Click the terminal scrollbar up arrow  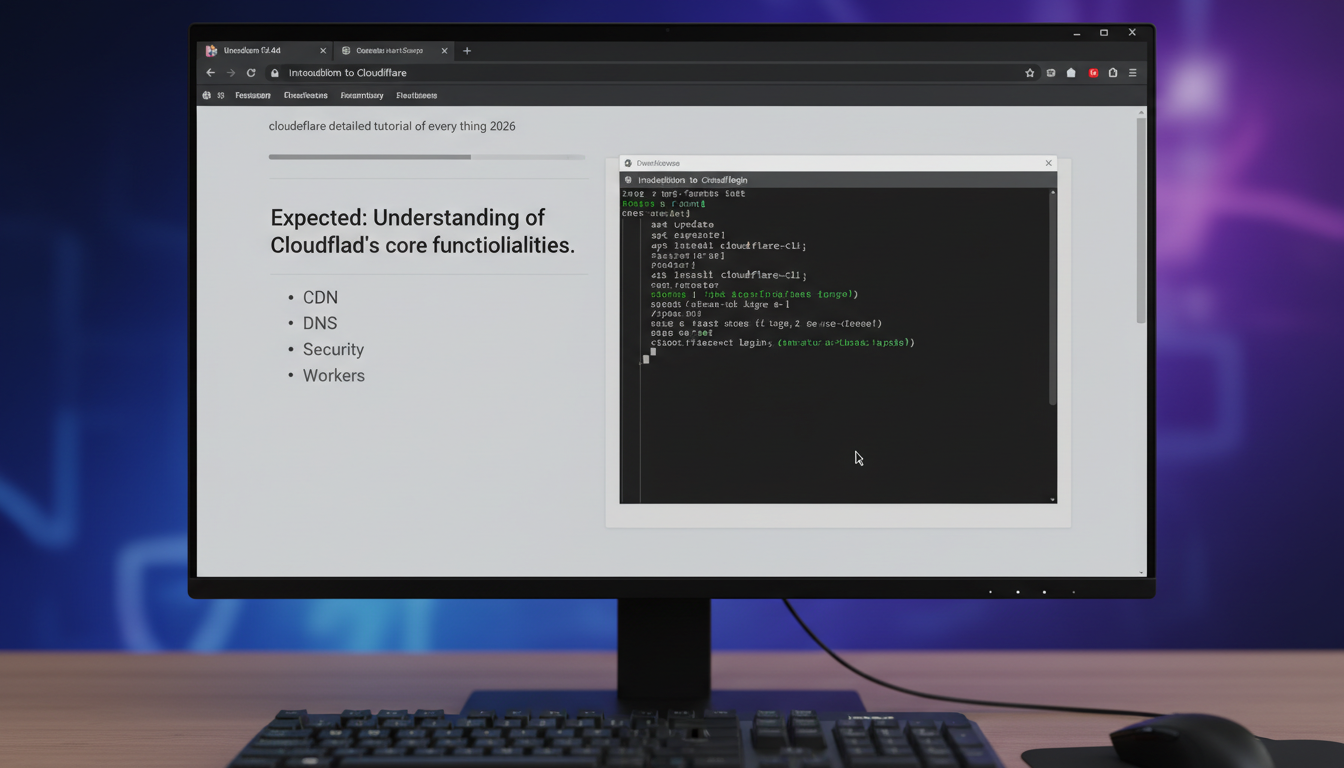click(1052, 192)
